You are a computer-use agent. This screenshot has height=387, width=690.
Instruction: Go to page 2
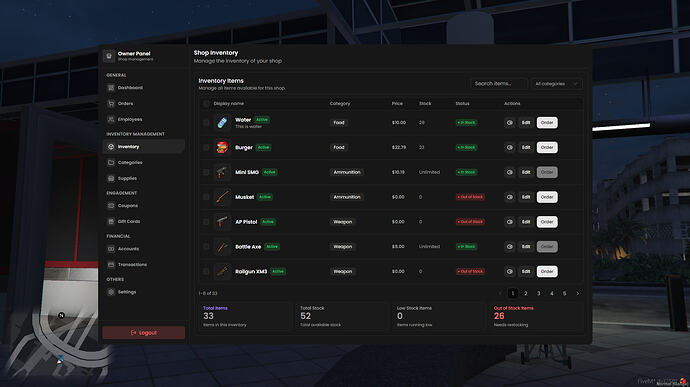tap(525, 293)
